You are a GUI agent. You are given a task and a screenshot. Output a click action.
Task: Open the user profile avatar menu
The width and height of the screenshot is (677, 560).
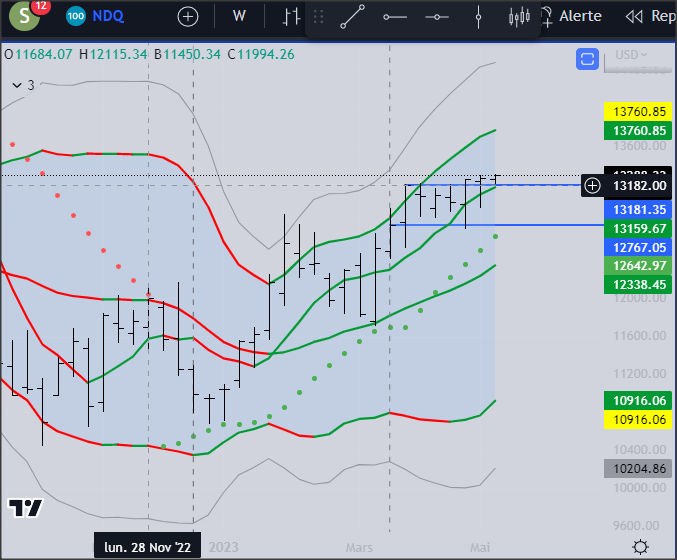click(x=25, y=16)
